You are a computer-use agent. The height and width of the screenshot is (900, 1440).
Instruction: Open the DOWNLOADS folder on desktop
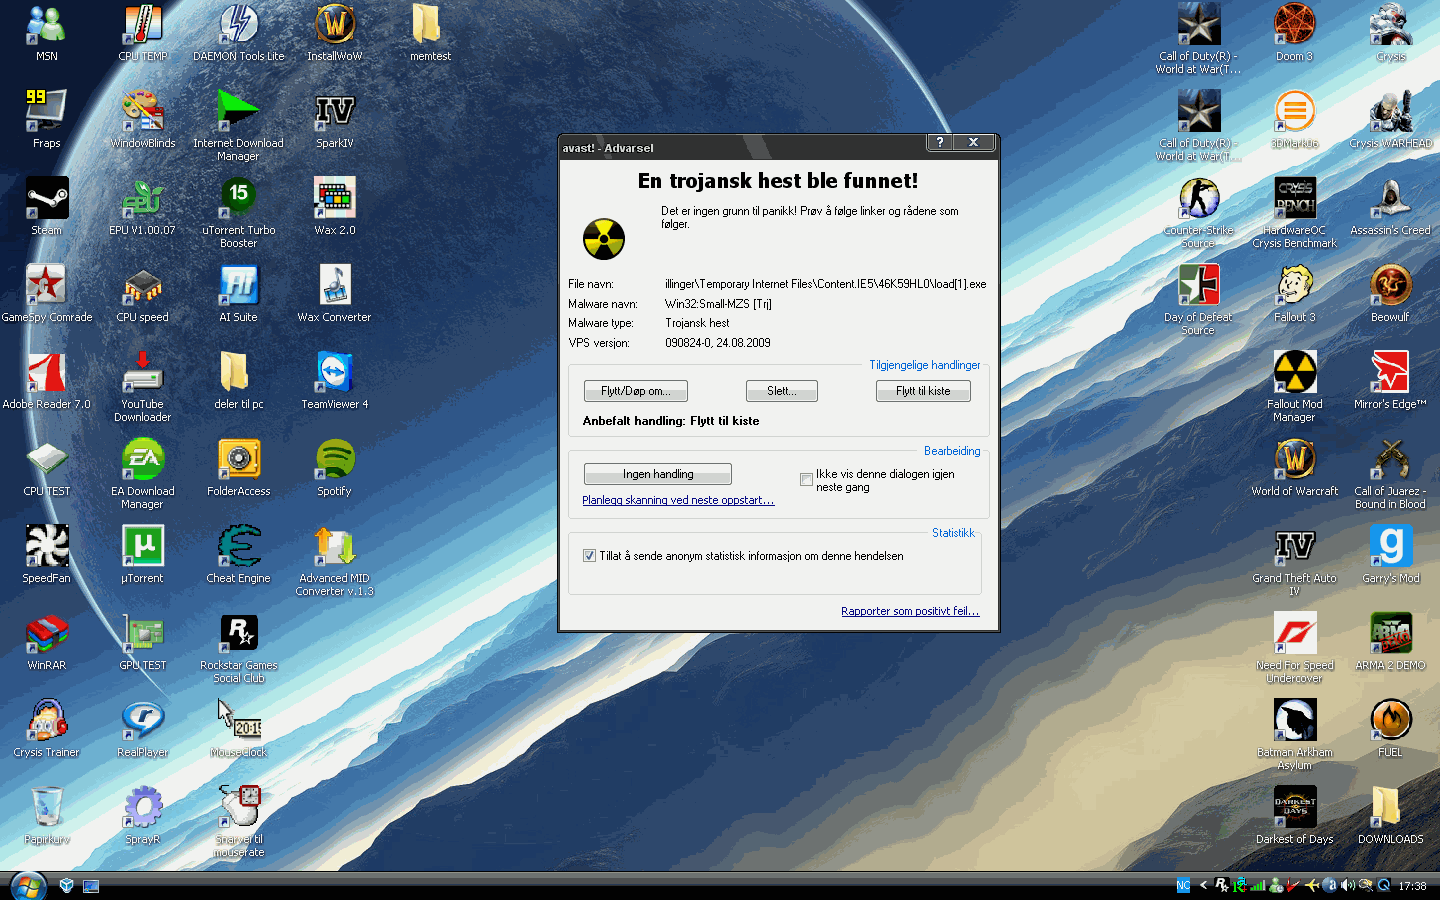coord(1390,815)
